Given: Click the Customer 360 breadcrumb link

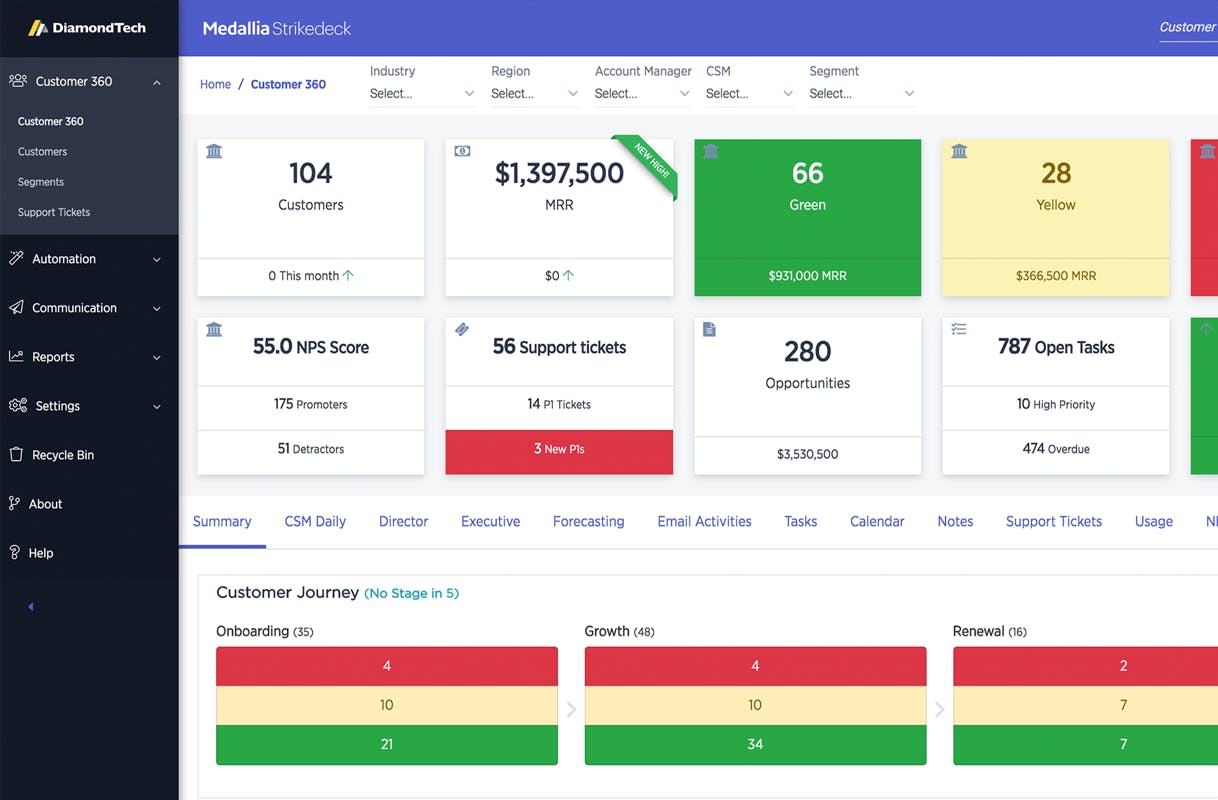Looking at the screenshot, I should (x=288, y=84).
